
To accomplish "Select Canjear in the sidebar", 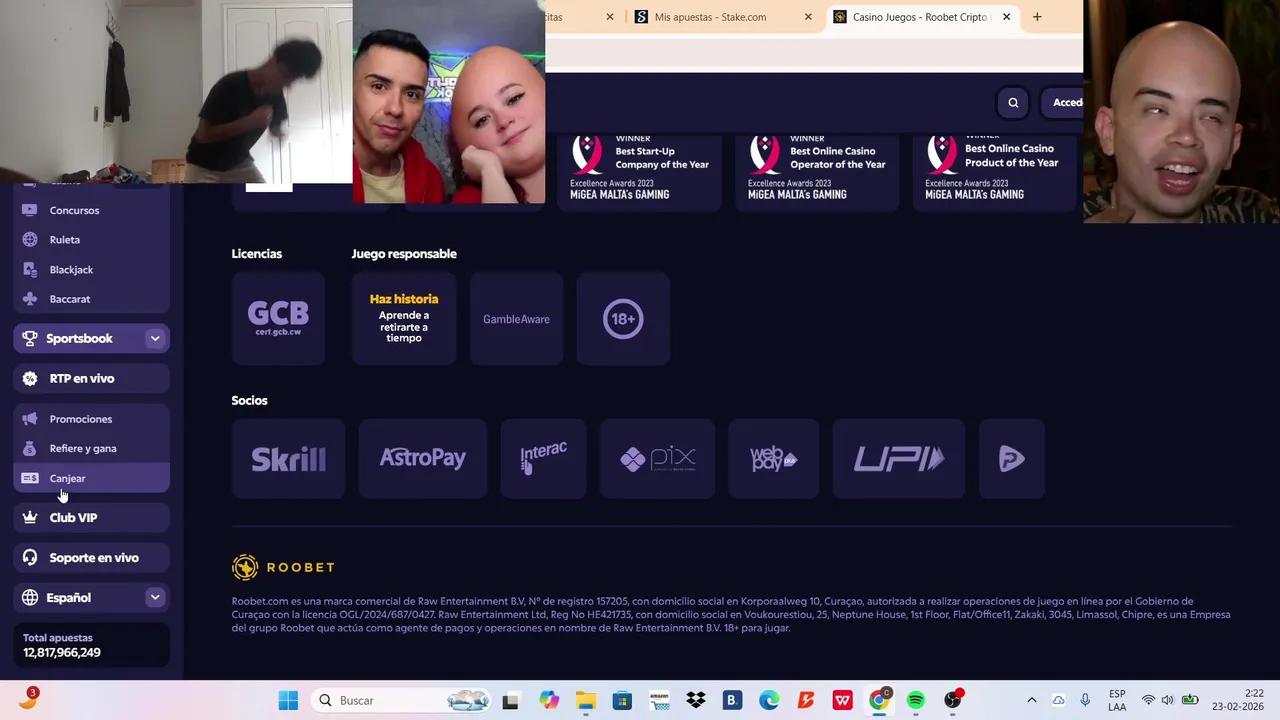I will click(91, 478).
